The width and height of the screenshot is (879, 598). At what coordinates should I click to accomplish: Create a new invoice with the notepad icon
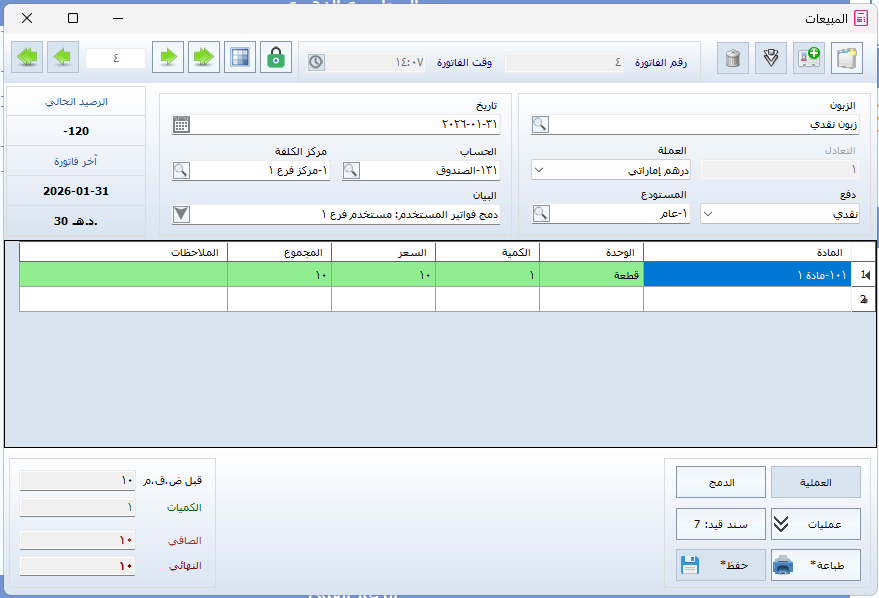pos(846,58)
